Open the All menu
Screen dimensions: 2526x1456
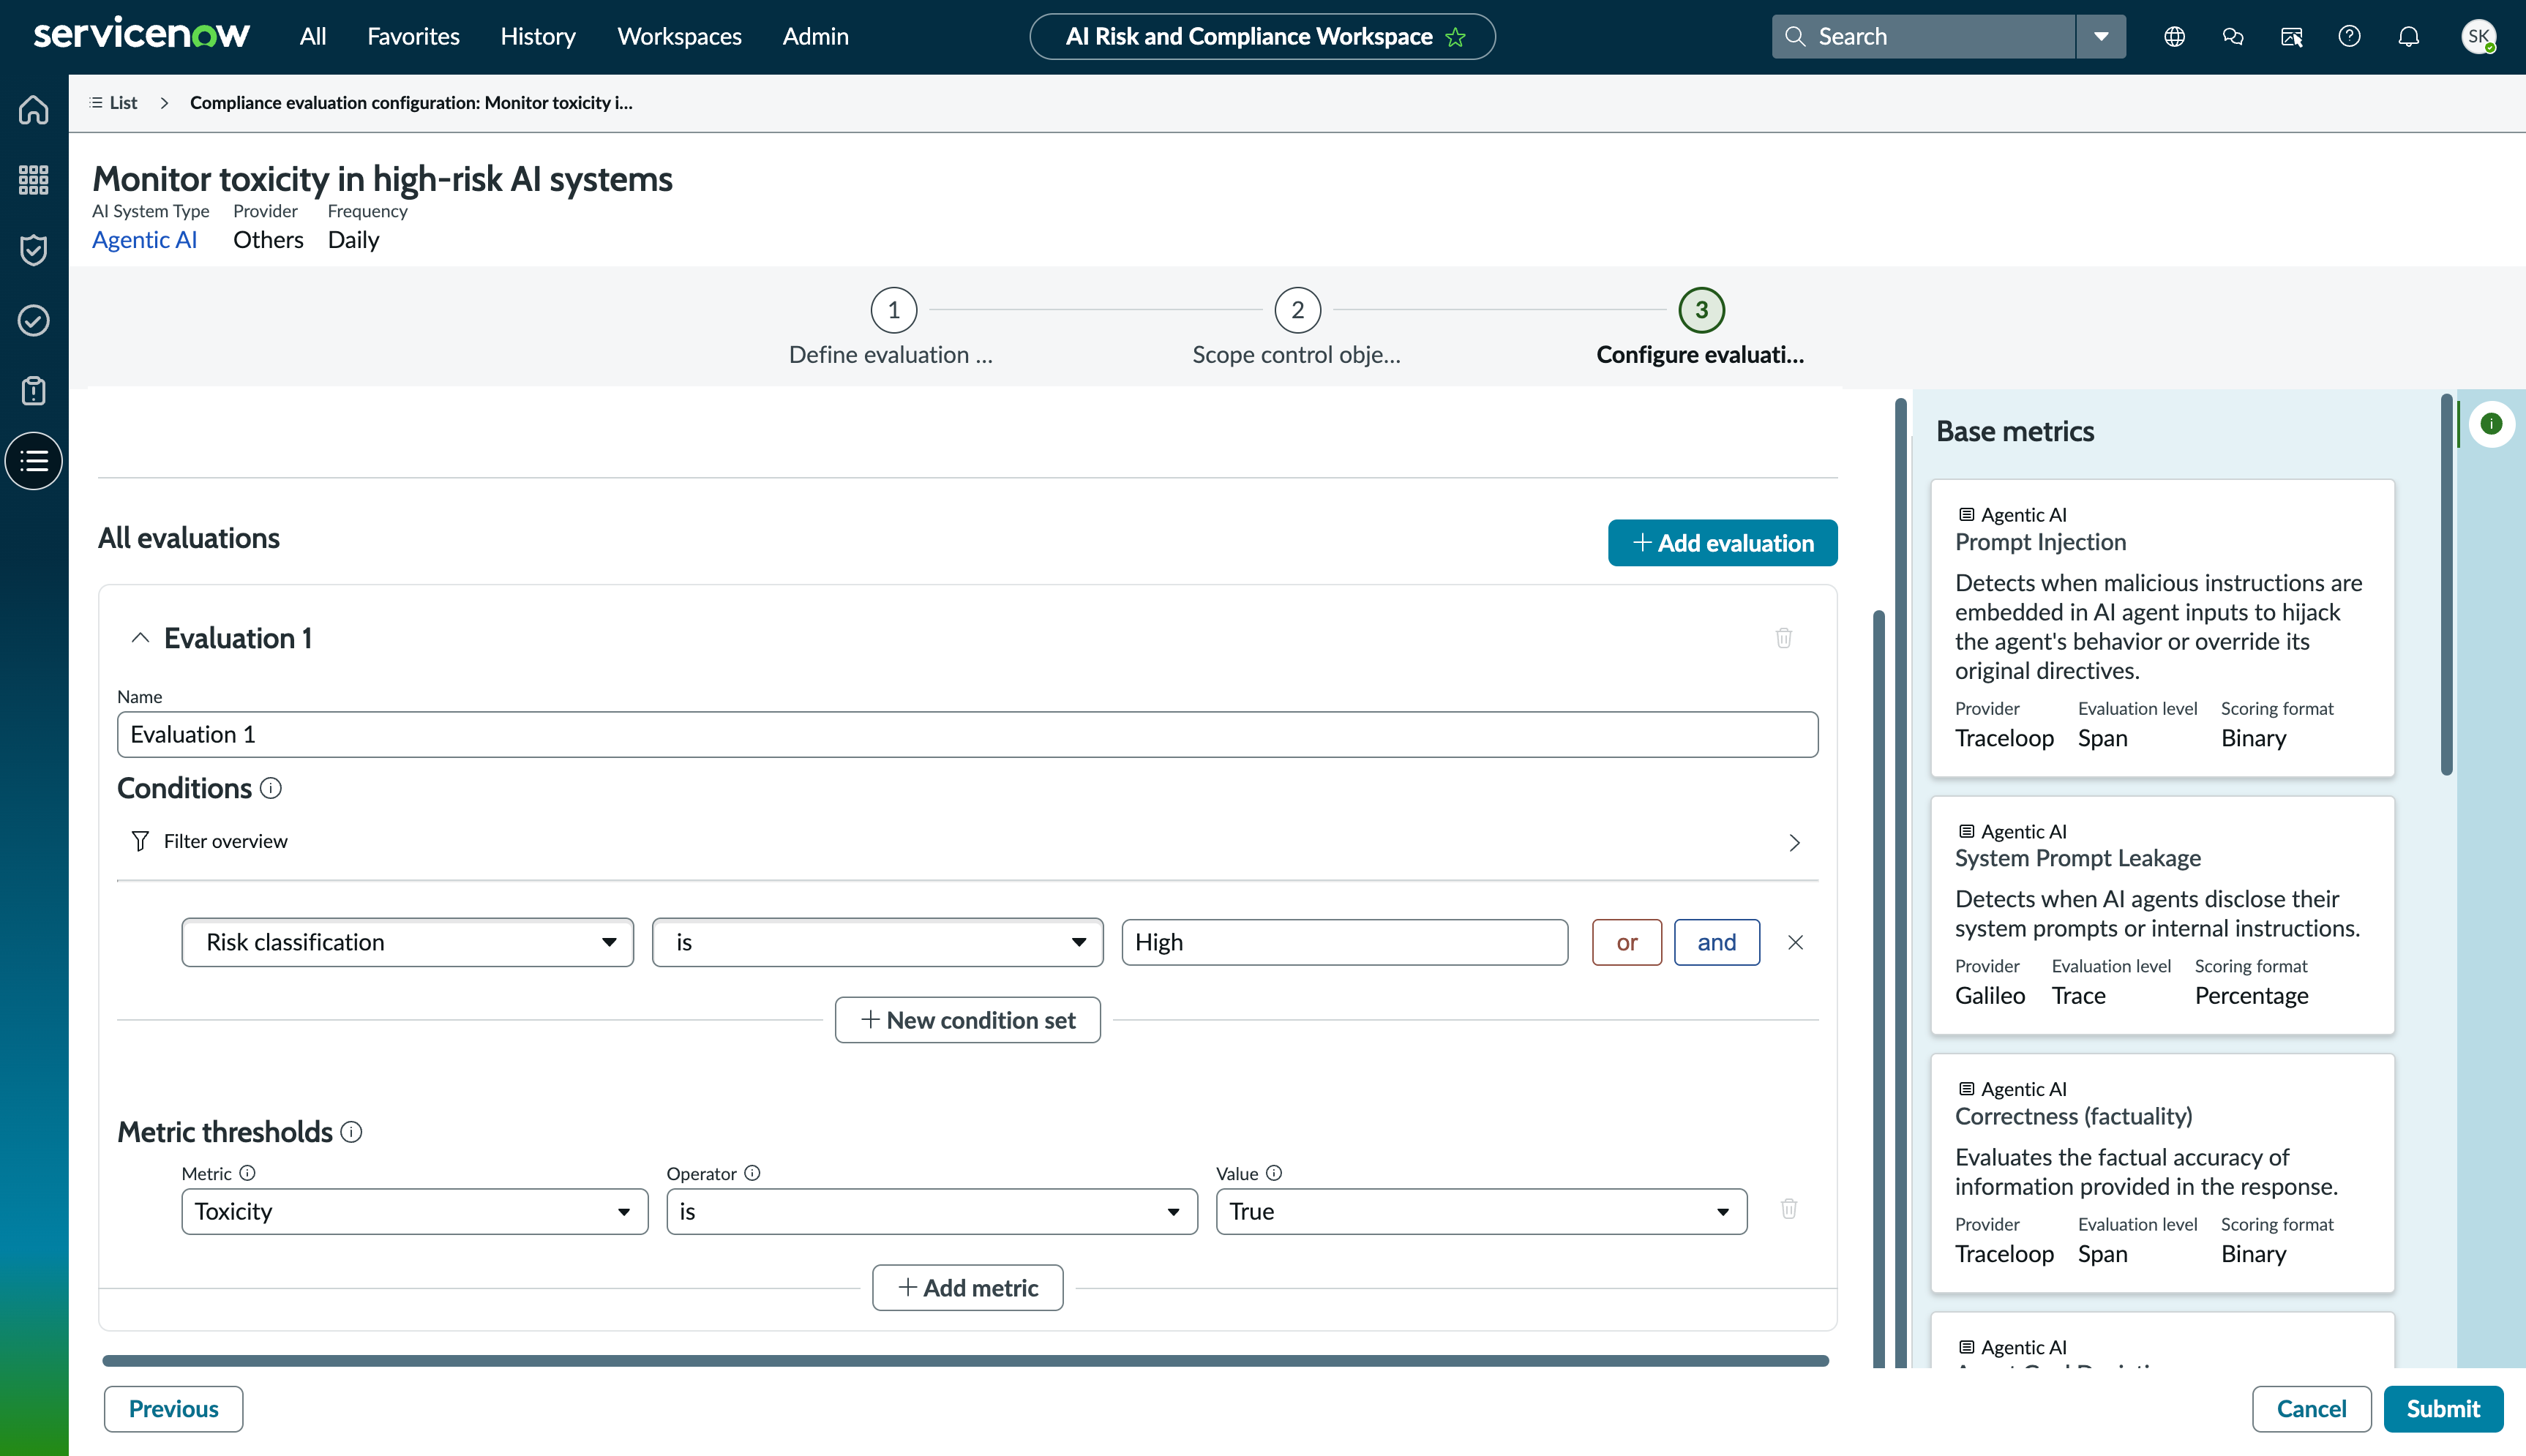(x=313, y=37)
